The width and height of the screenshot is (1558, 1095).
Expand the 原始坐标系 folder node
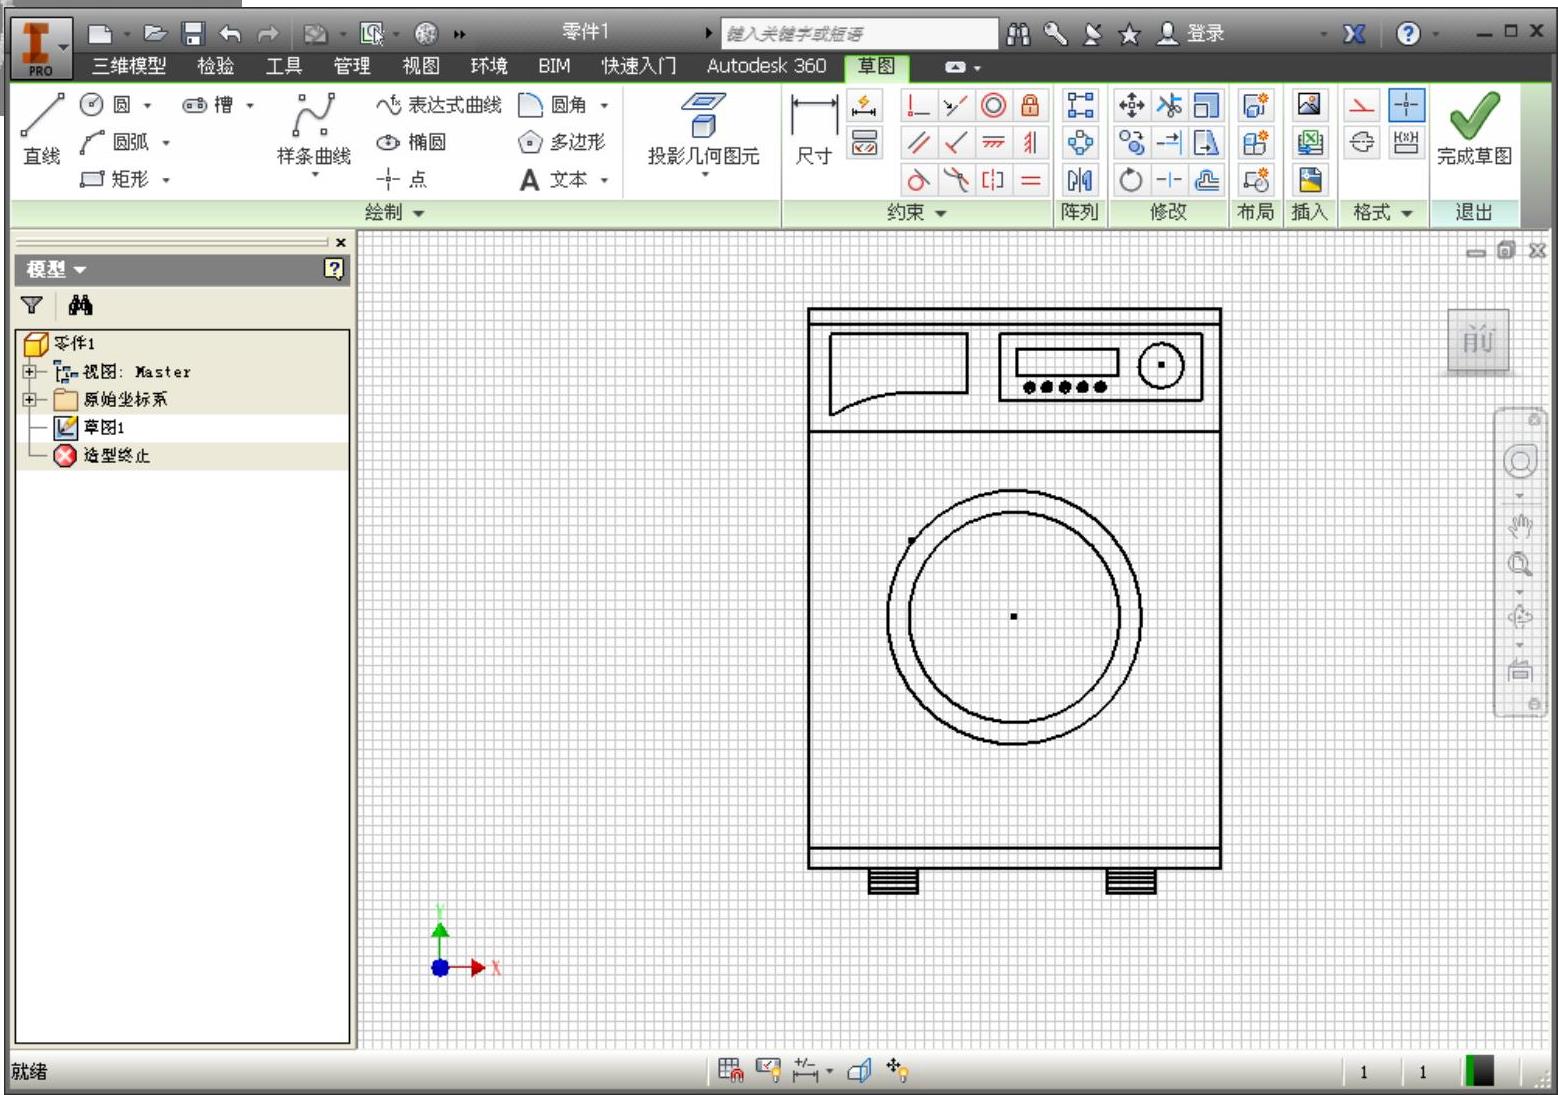(29, 399)
